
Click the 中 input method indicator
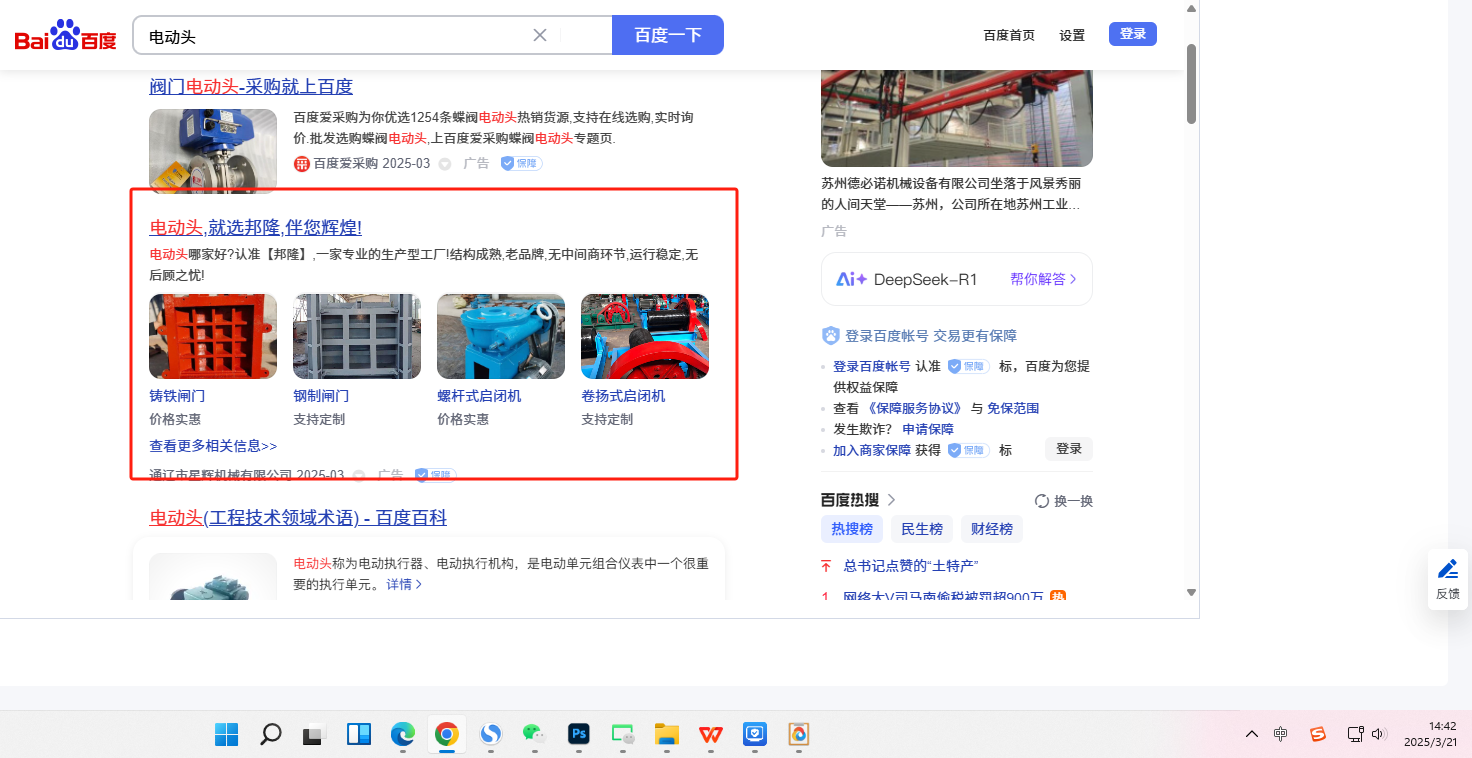[x=1281, y=735]
